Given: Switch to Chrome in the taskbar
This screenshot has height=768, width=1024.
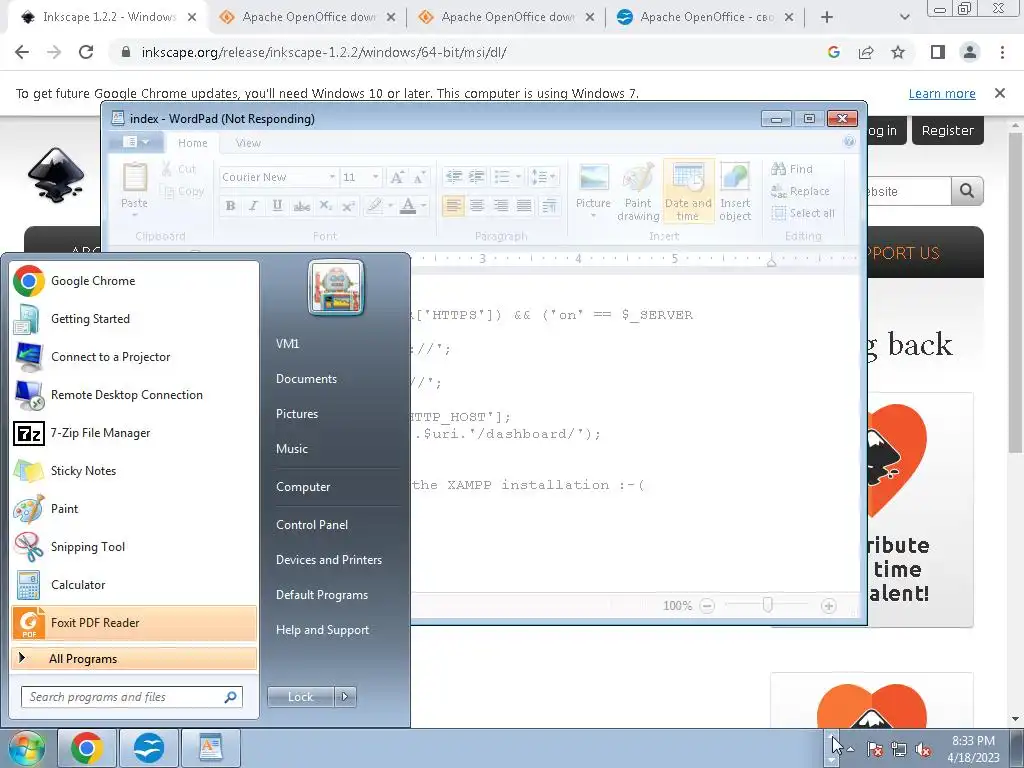Looking at the screenshot, I should click(88, 748).
